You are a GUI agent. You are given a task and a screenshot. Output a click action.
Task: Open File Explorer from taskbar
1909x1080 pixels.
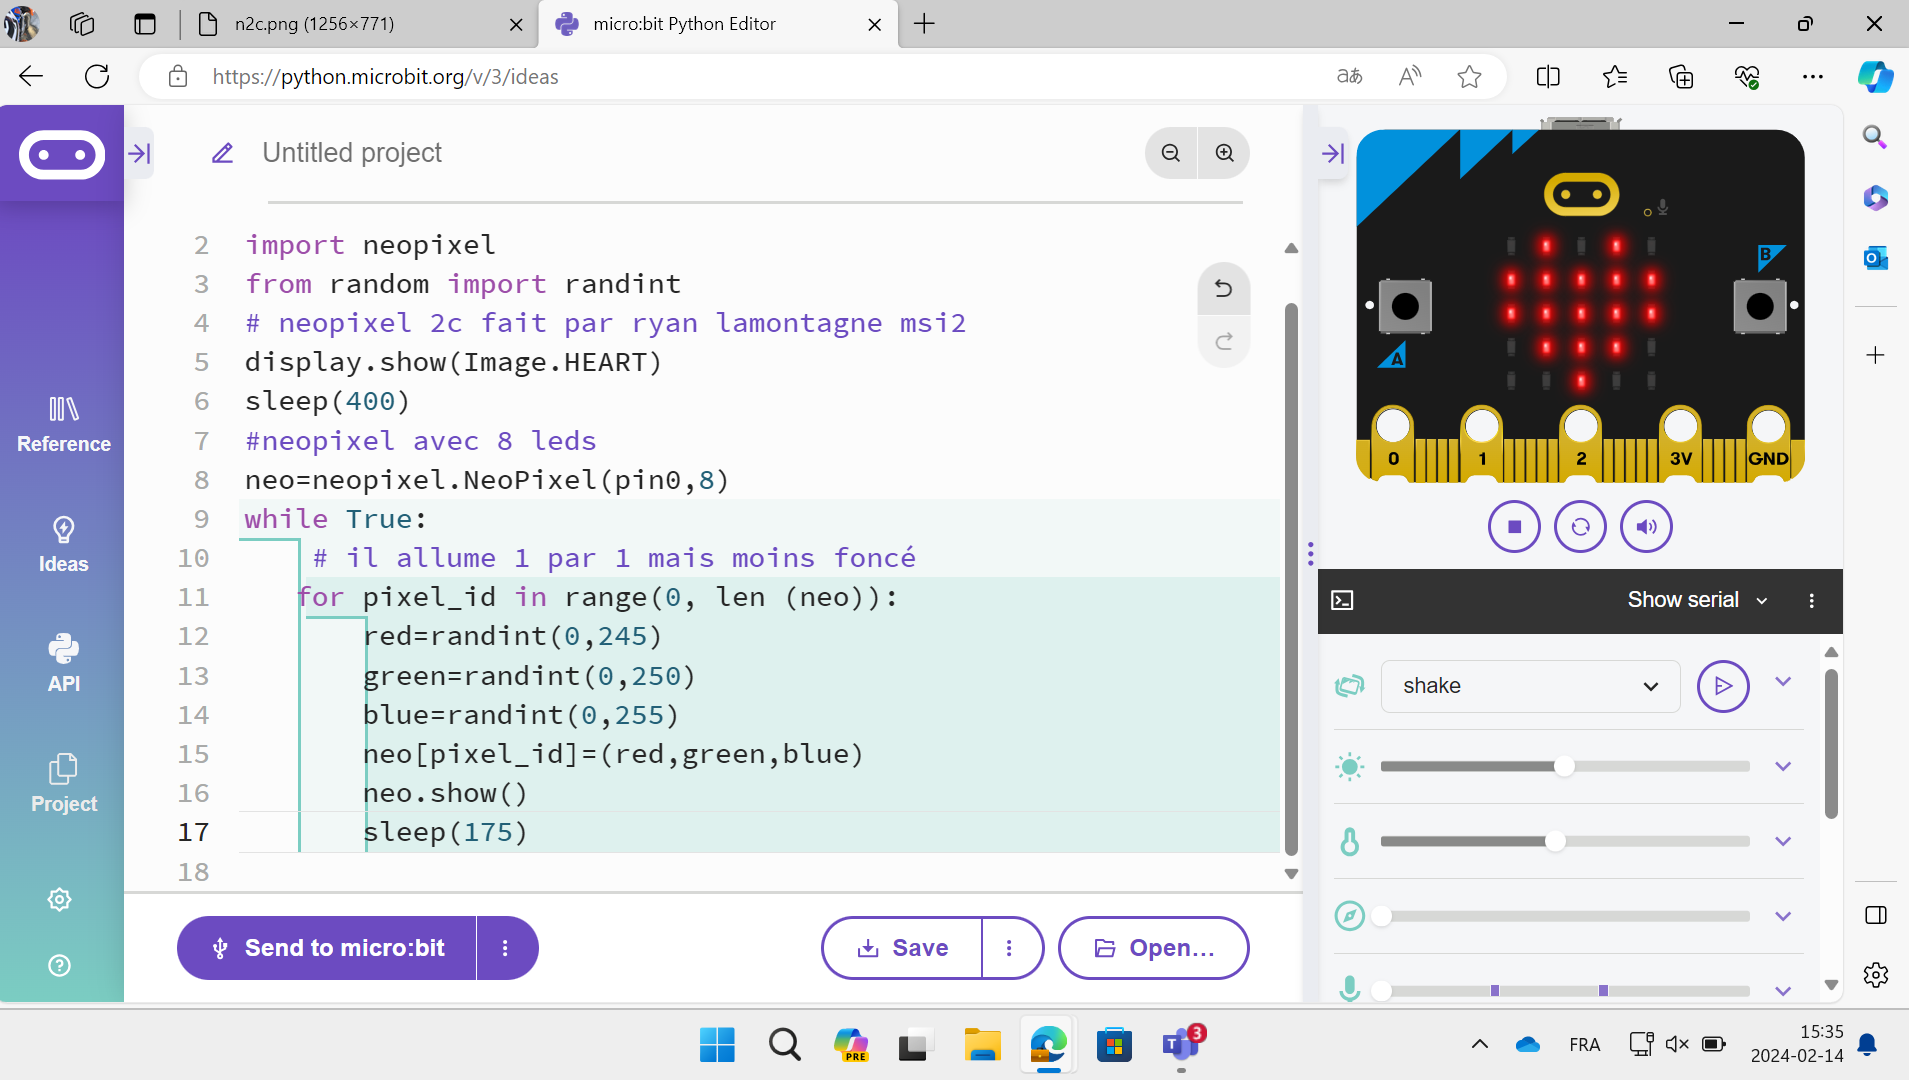[982, 1045]
